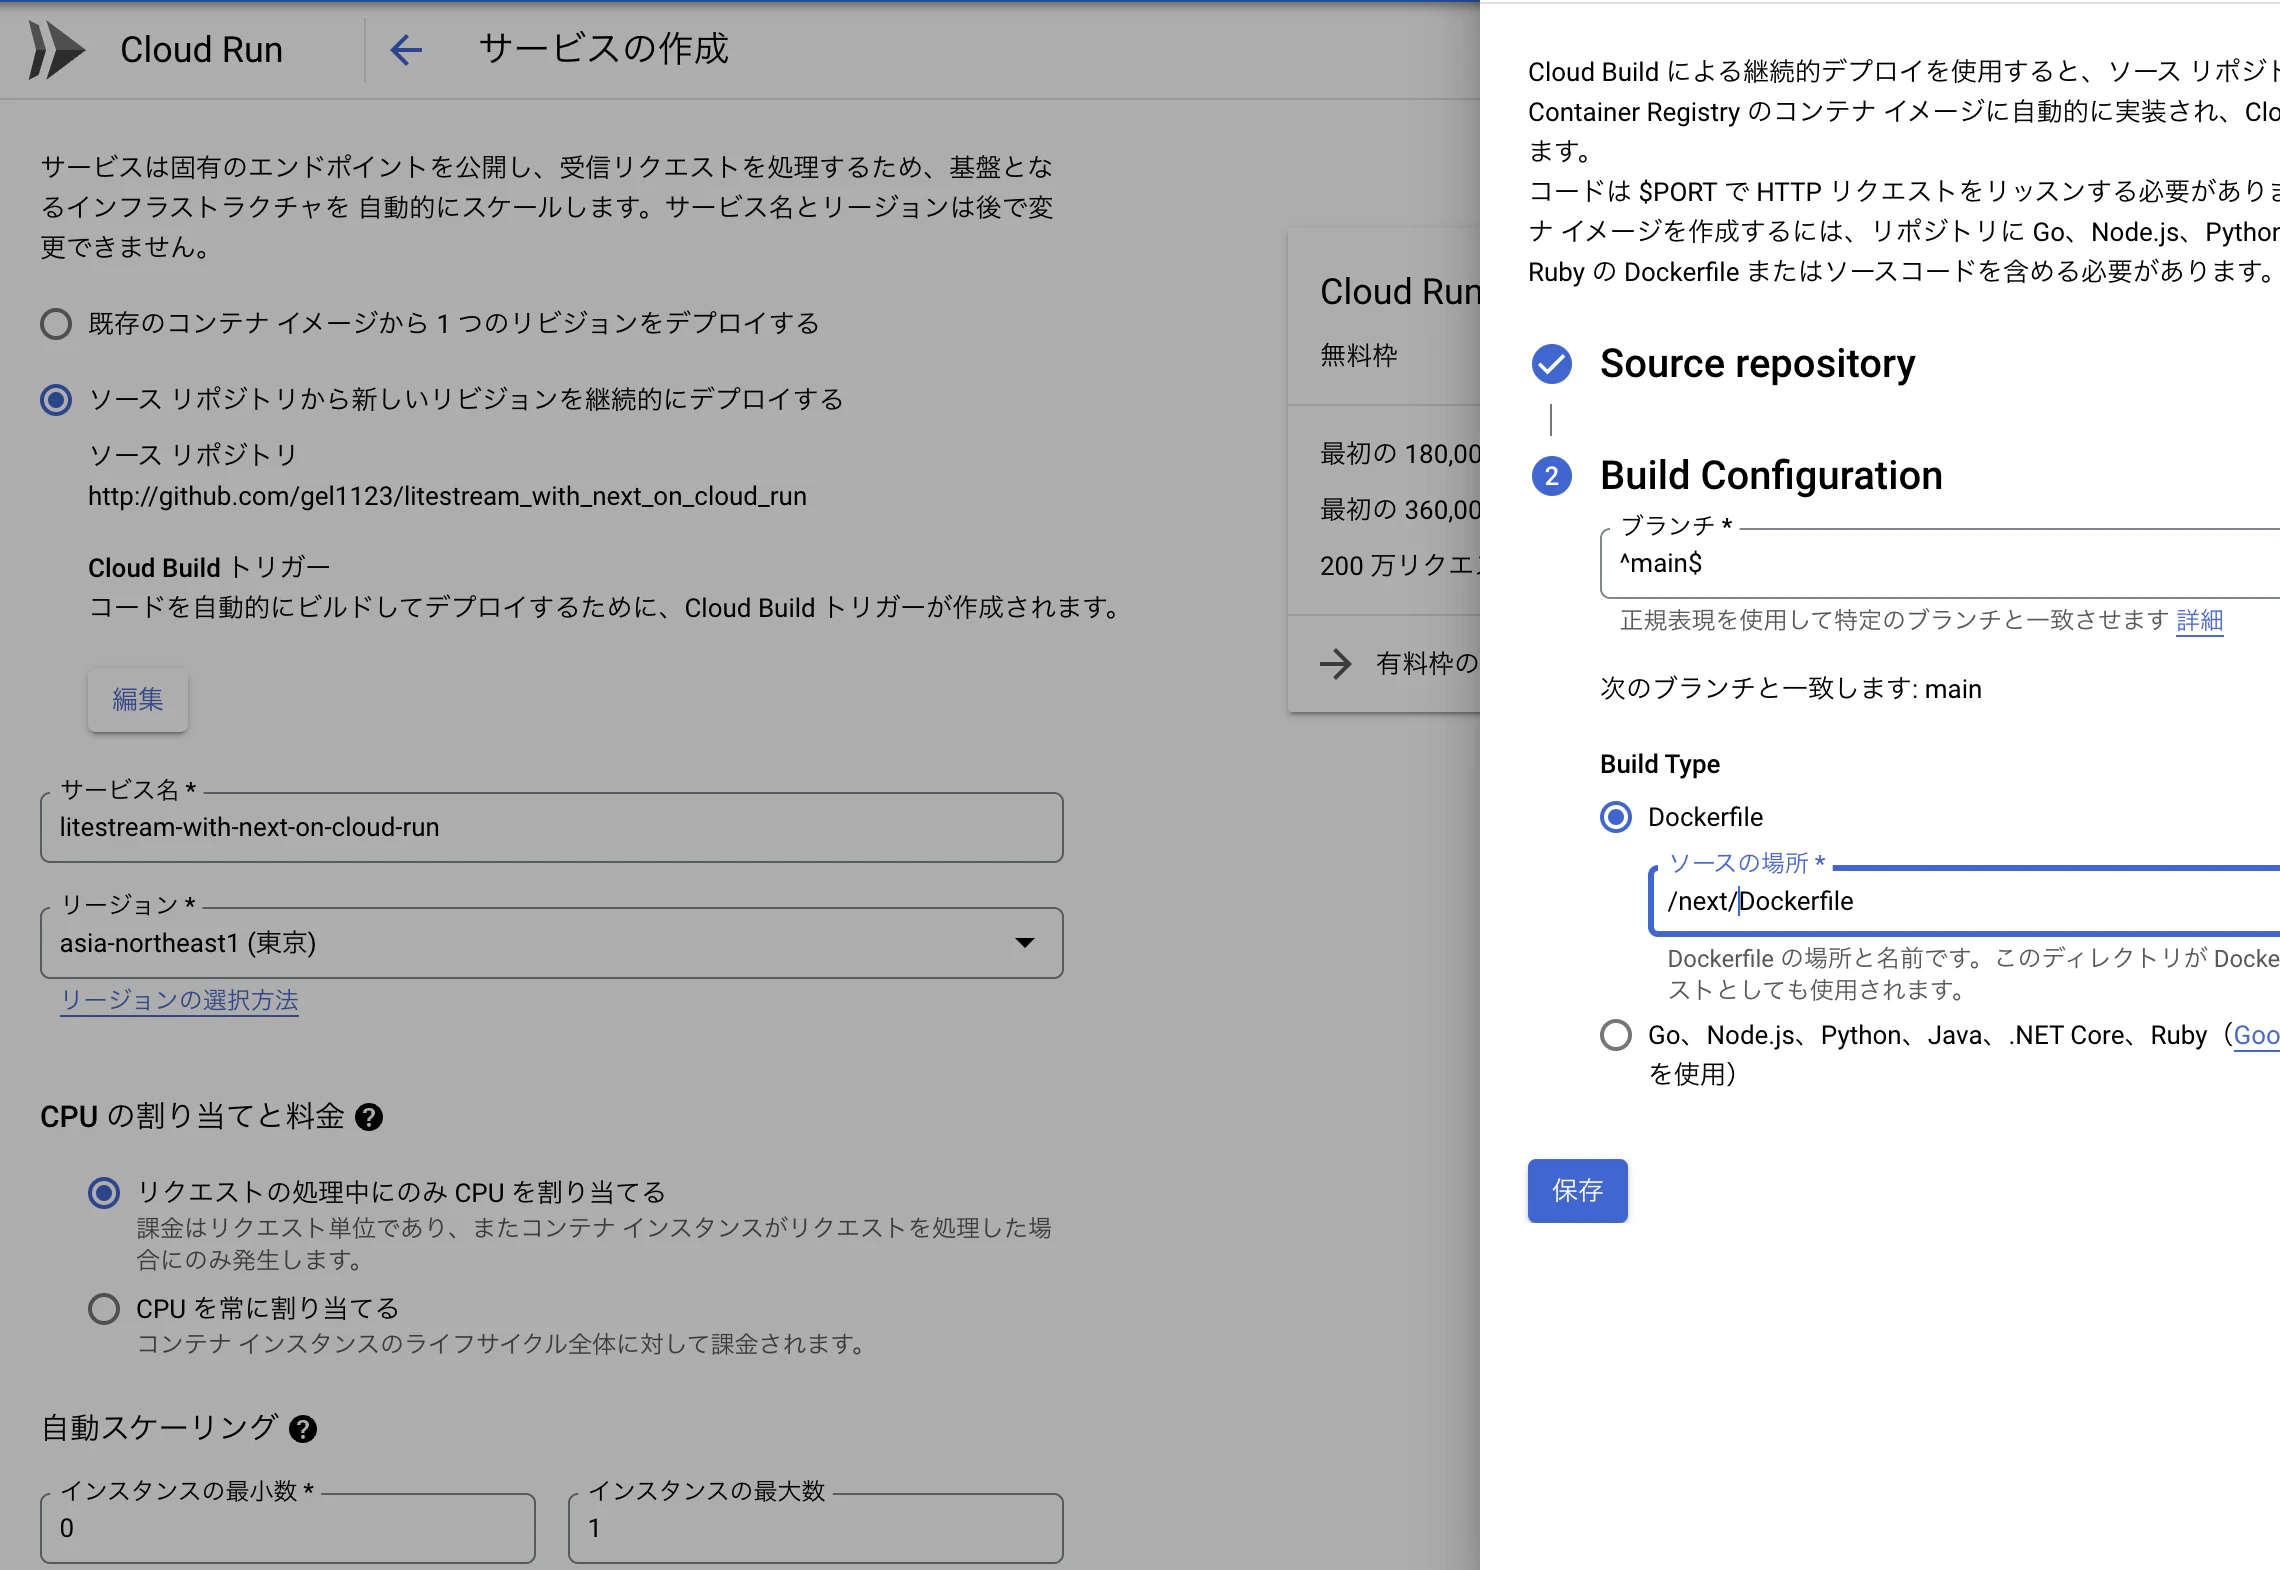
Task: Click the 編集 button
Action: [x=138, y=699]
